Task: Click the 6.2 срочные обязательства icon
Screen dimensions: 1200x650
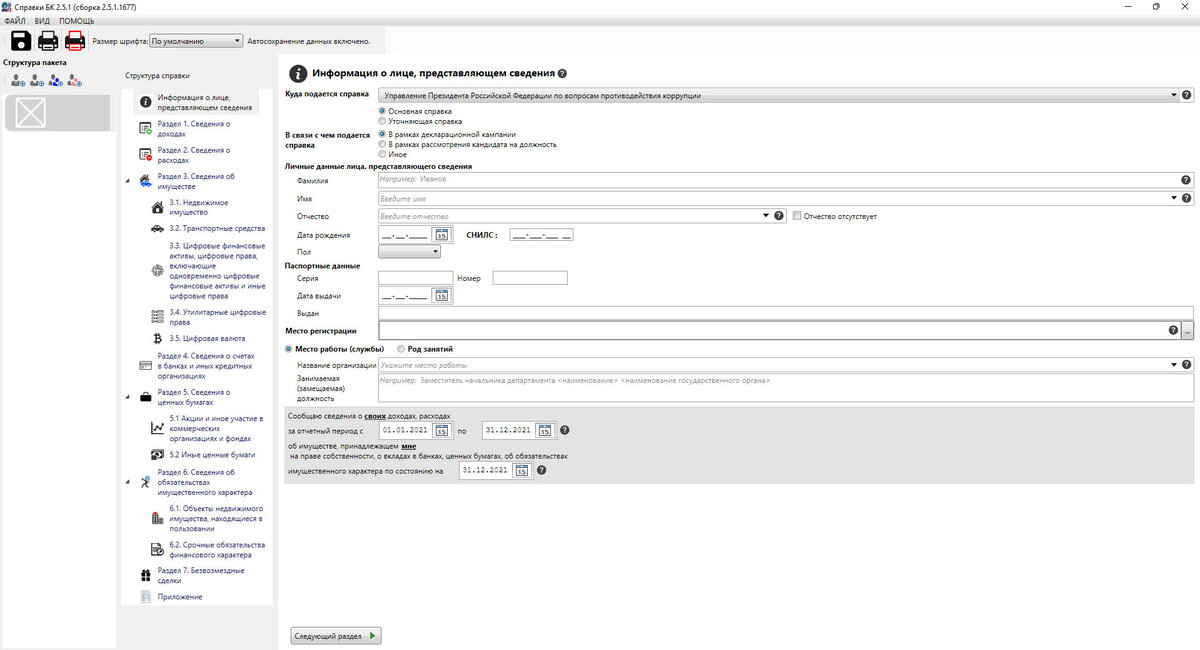Action: (x=157, y=550)
